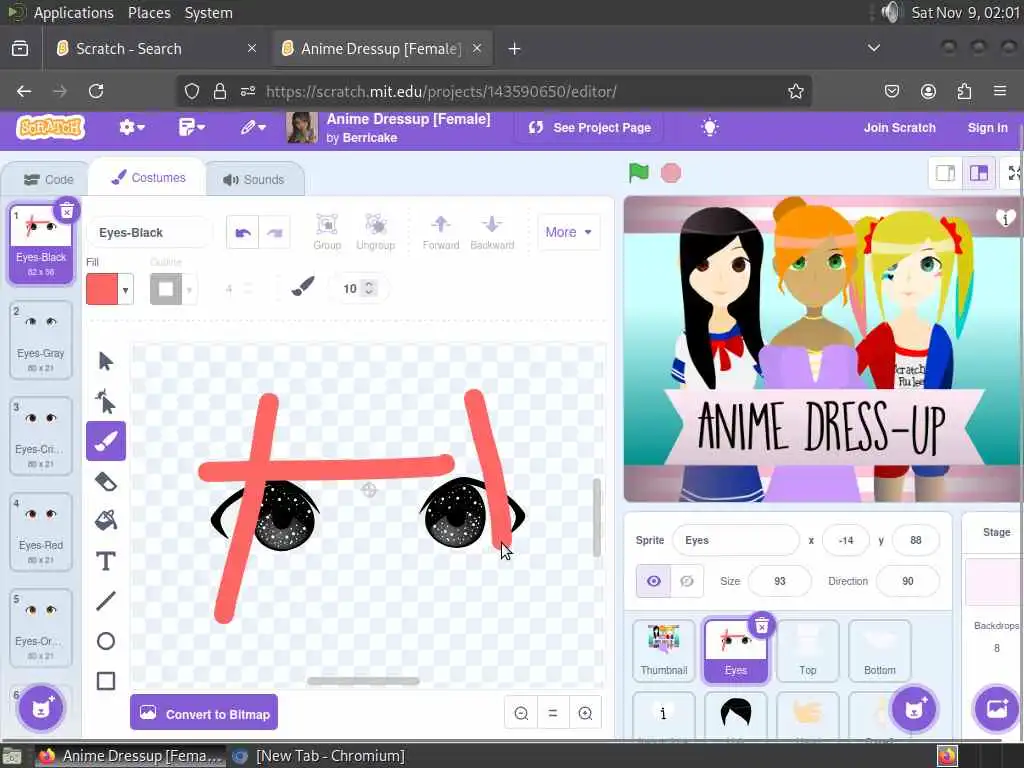Click the Group shapes icon
The width and height of the screenshot is (1024, 768).
click(327, 232)
